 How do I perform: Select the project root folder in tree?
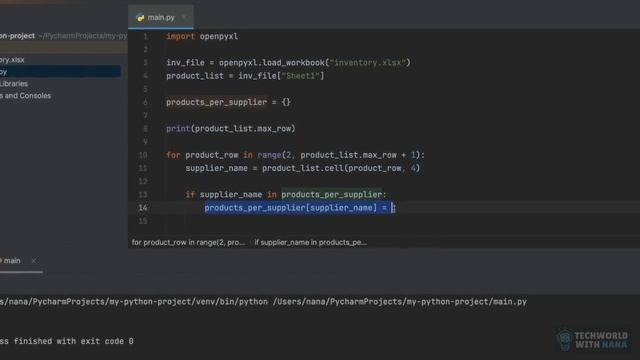(63, 36)
